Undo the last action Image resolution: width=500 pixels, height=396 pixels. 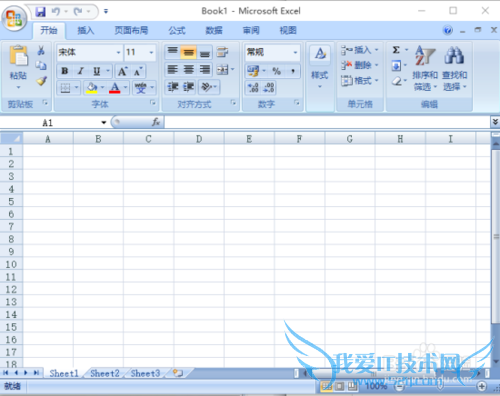[55, 12]
